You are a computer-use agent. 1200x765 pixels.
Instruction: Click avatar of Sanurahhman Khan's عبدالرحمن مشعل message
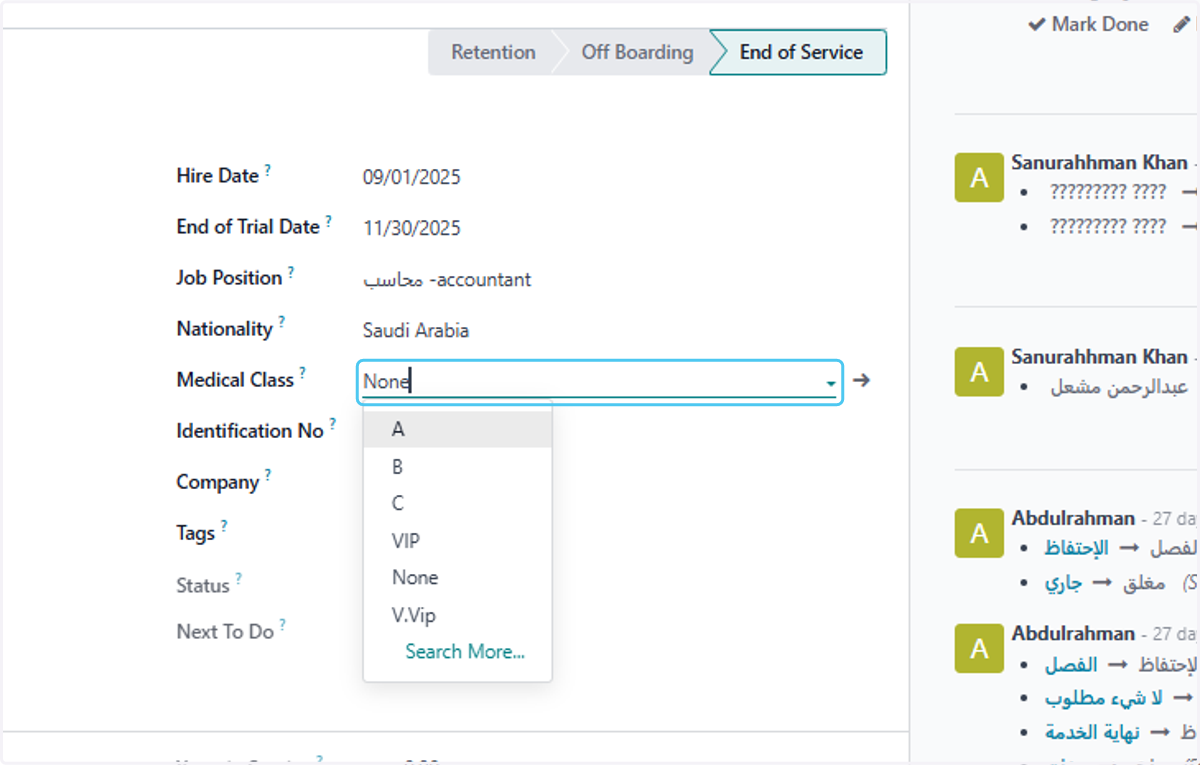[x=979, y=372]
